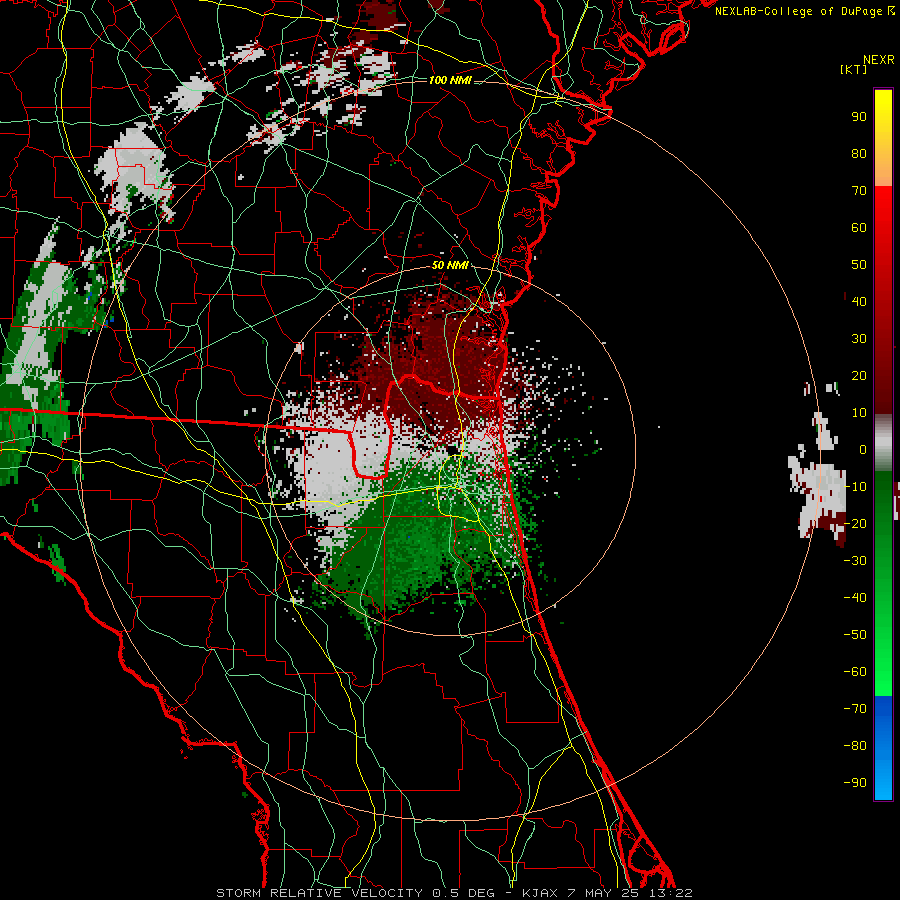Click the -40 scale value
Viewport: 900px width, 900px height.
pos(855,598)
